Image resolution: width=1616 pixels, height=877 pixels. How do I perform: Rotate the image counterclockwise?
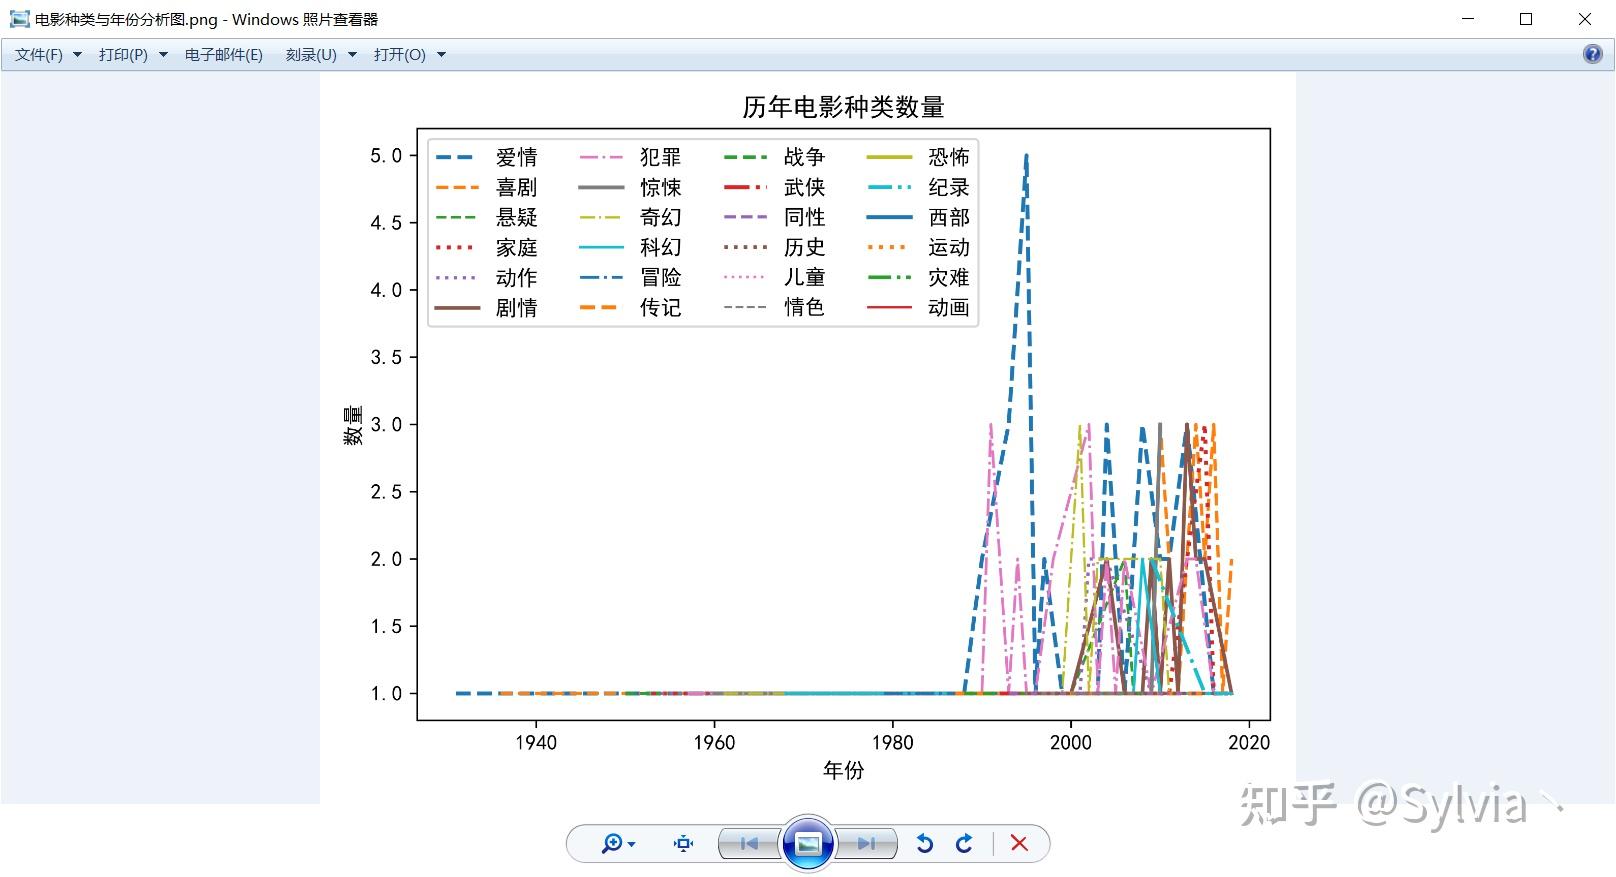925,844
